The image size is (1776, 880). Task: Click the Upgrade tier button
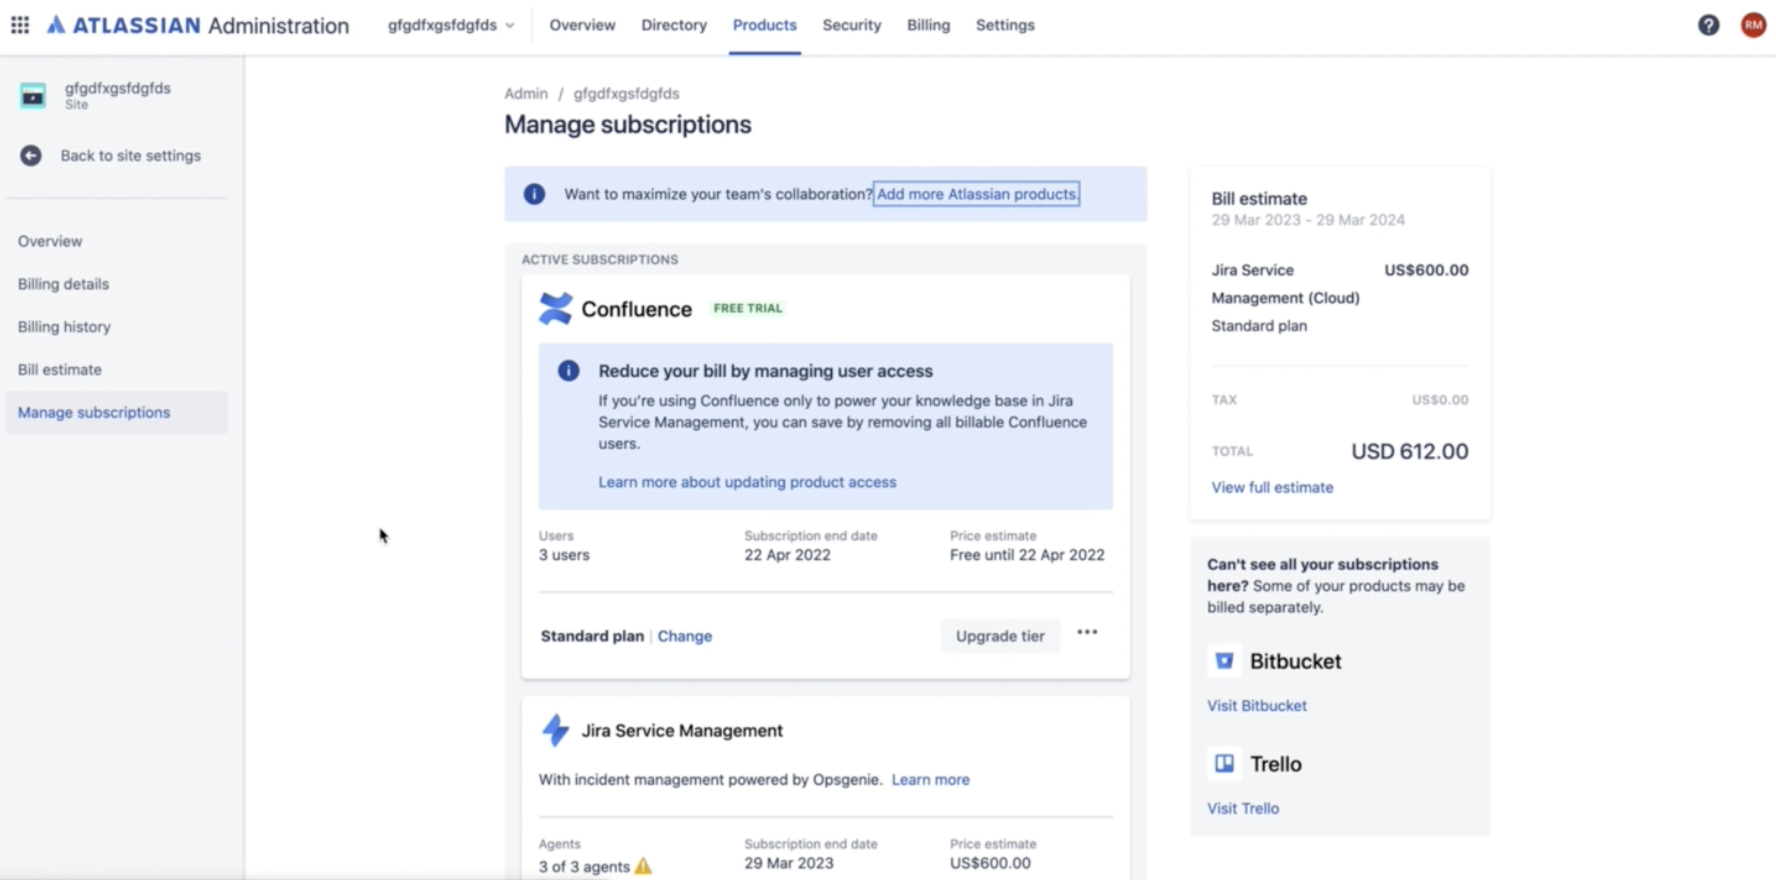(1000, 636)
